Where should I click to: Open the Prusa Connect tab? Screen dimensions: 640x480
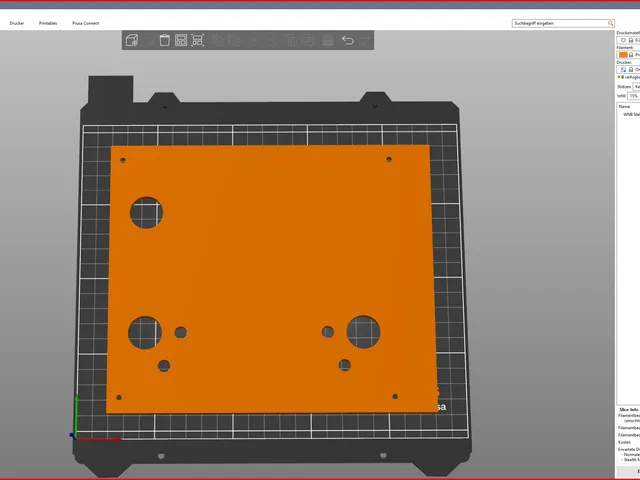tap(86, 23)
